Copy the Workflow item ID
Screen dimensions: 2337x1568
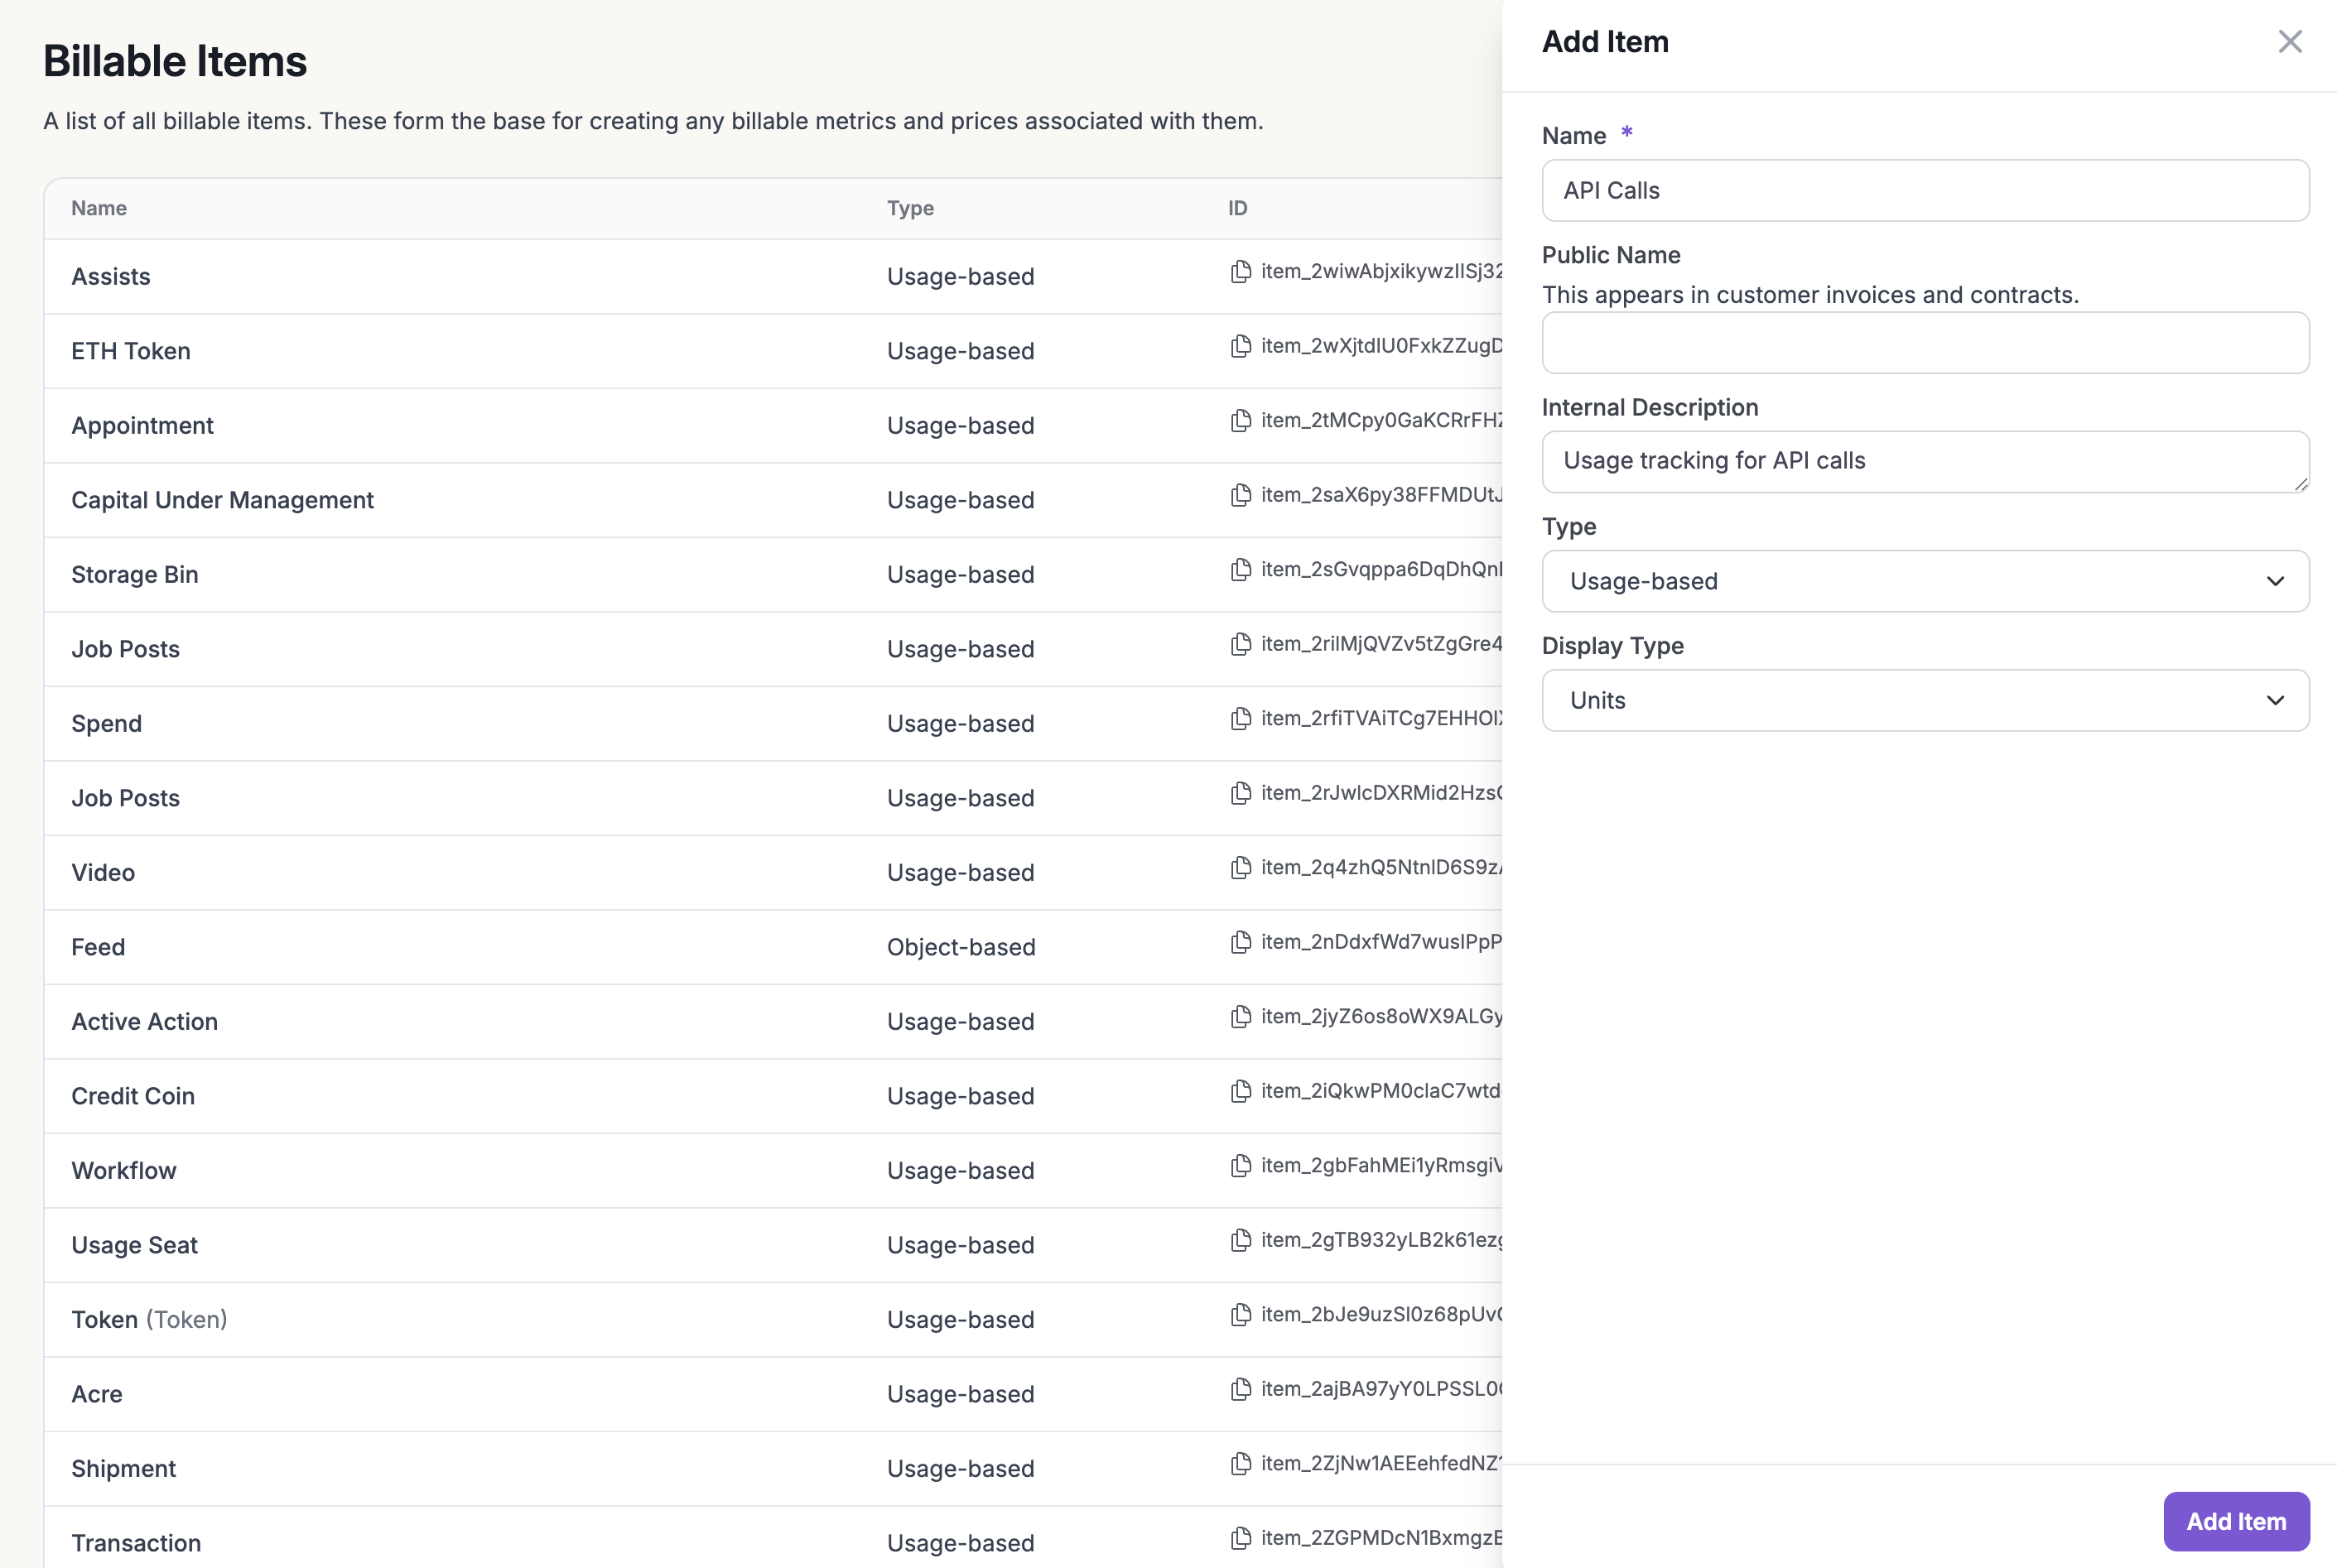(x=1240, y=1166)
